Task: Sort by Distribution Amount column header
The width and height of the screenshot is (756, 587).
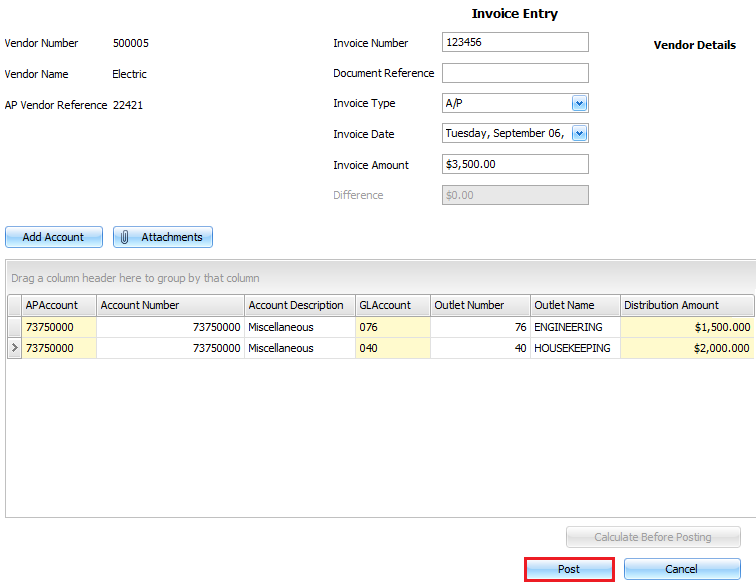Action: pyautogui.click(x=686, y=305)
